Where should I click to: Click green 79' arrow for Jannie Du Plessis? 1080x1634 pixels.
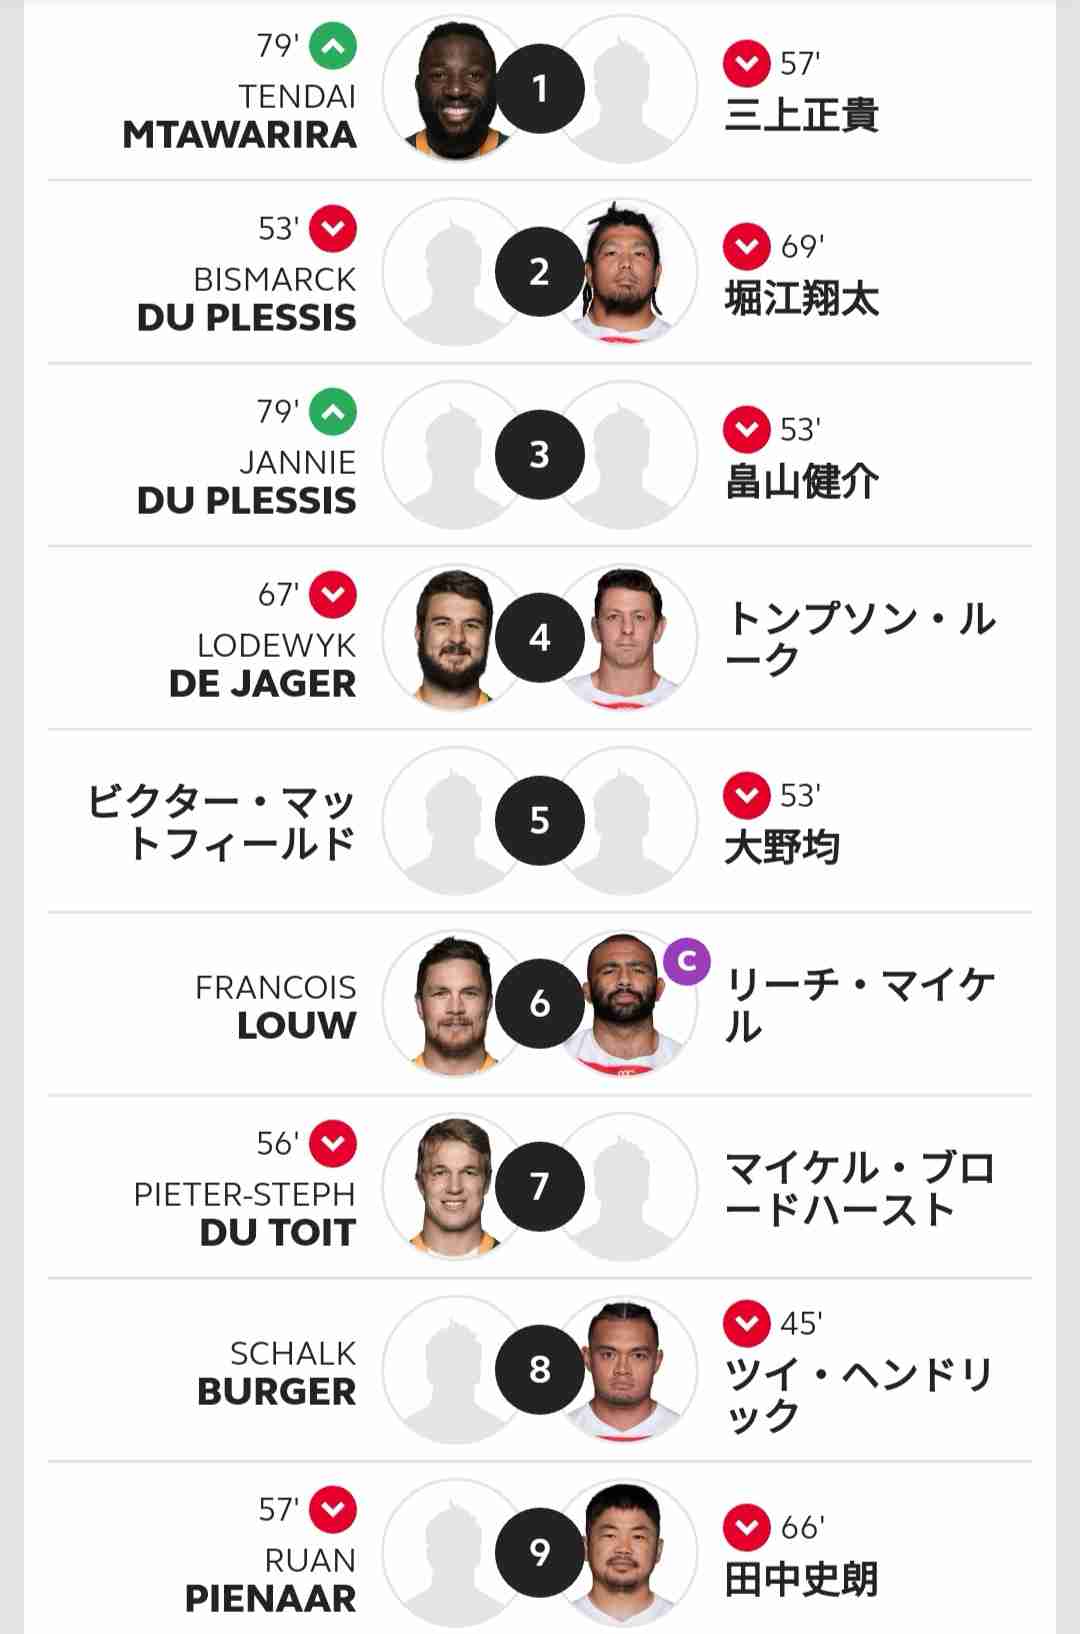[x=333, y=412]
